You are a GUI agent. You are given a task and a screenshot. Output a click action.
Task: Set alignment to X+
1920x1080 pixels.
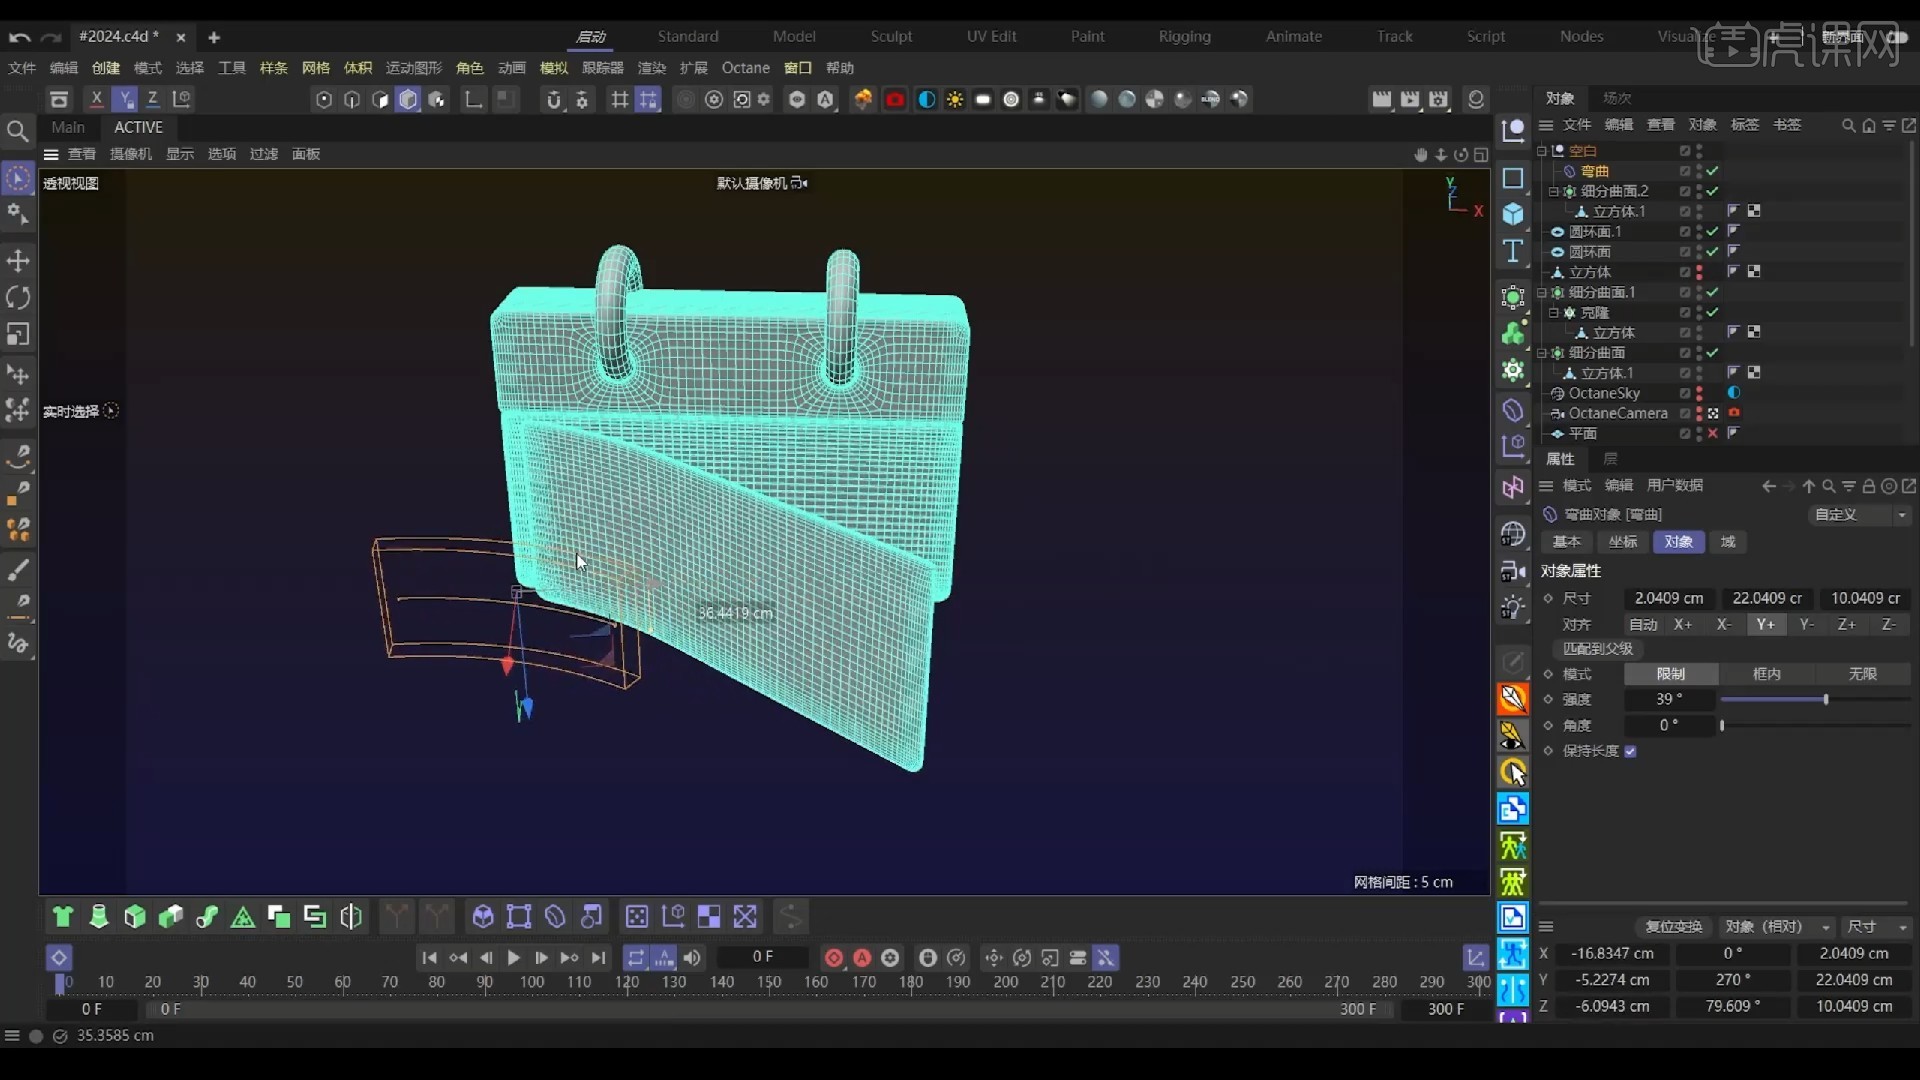1684,625
